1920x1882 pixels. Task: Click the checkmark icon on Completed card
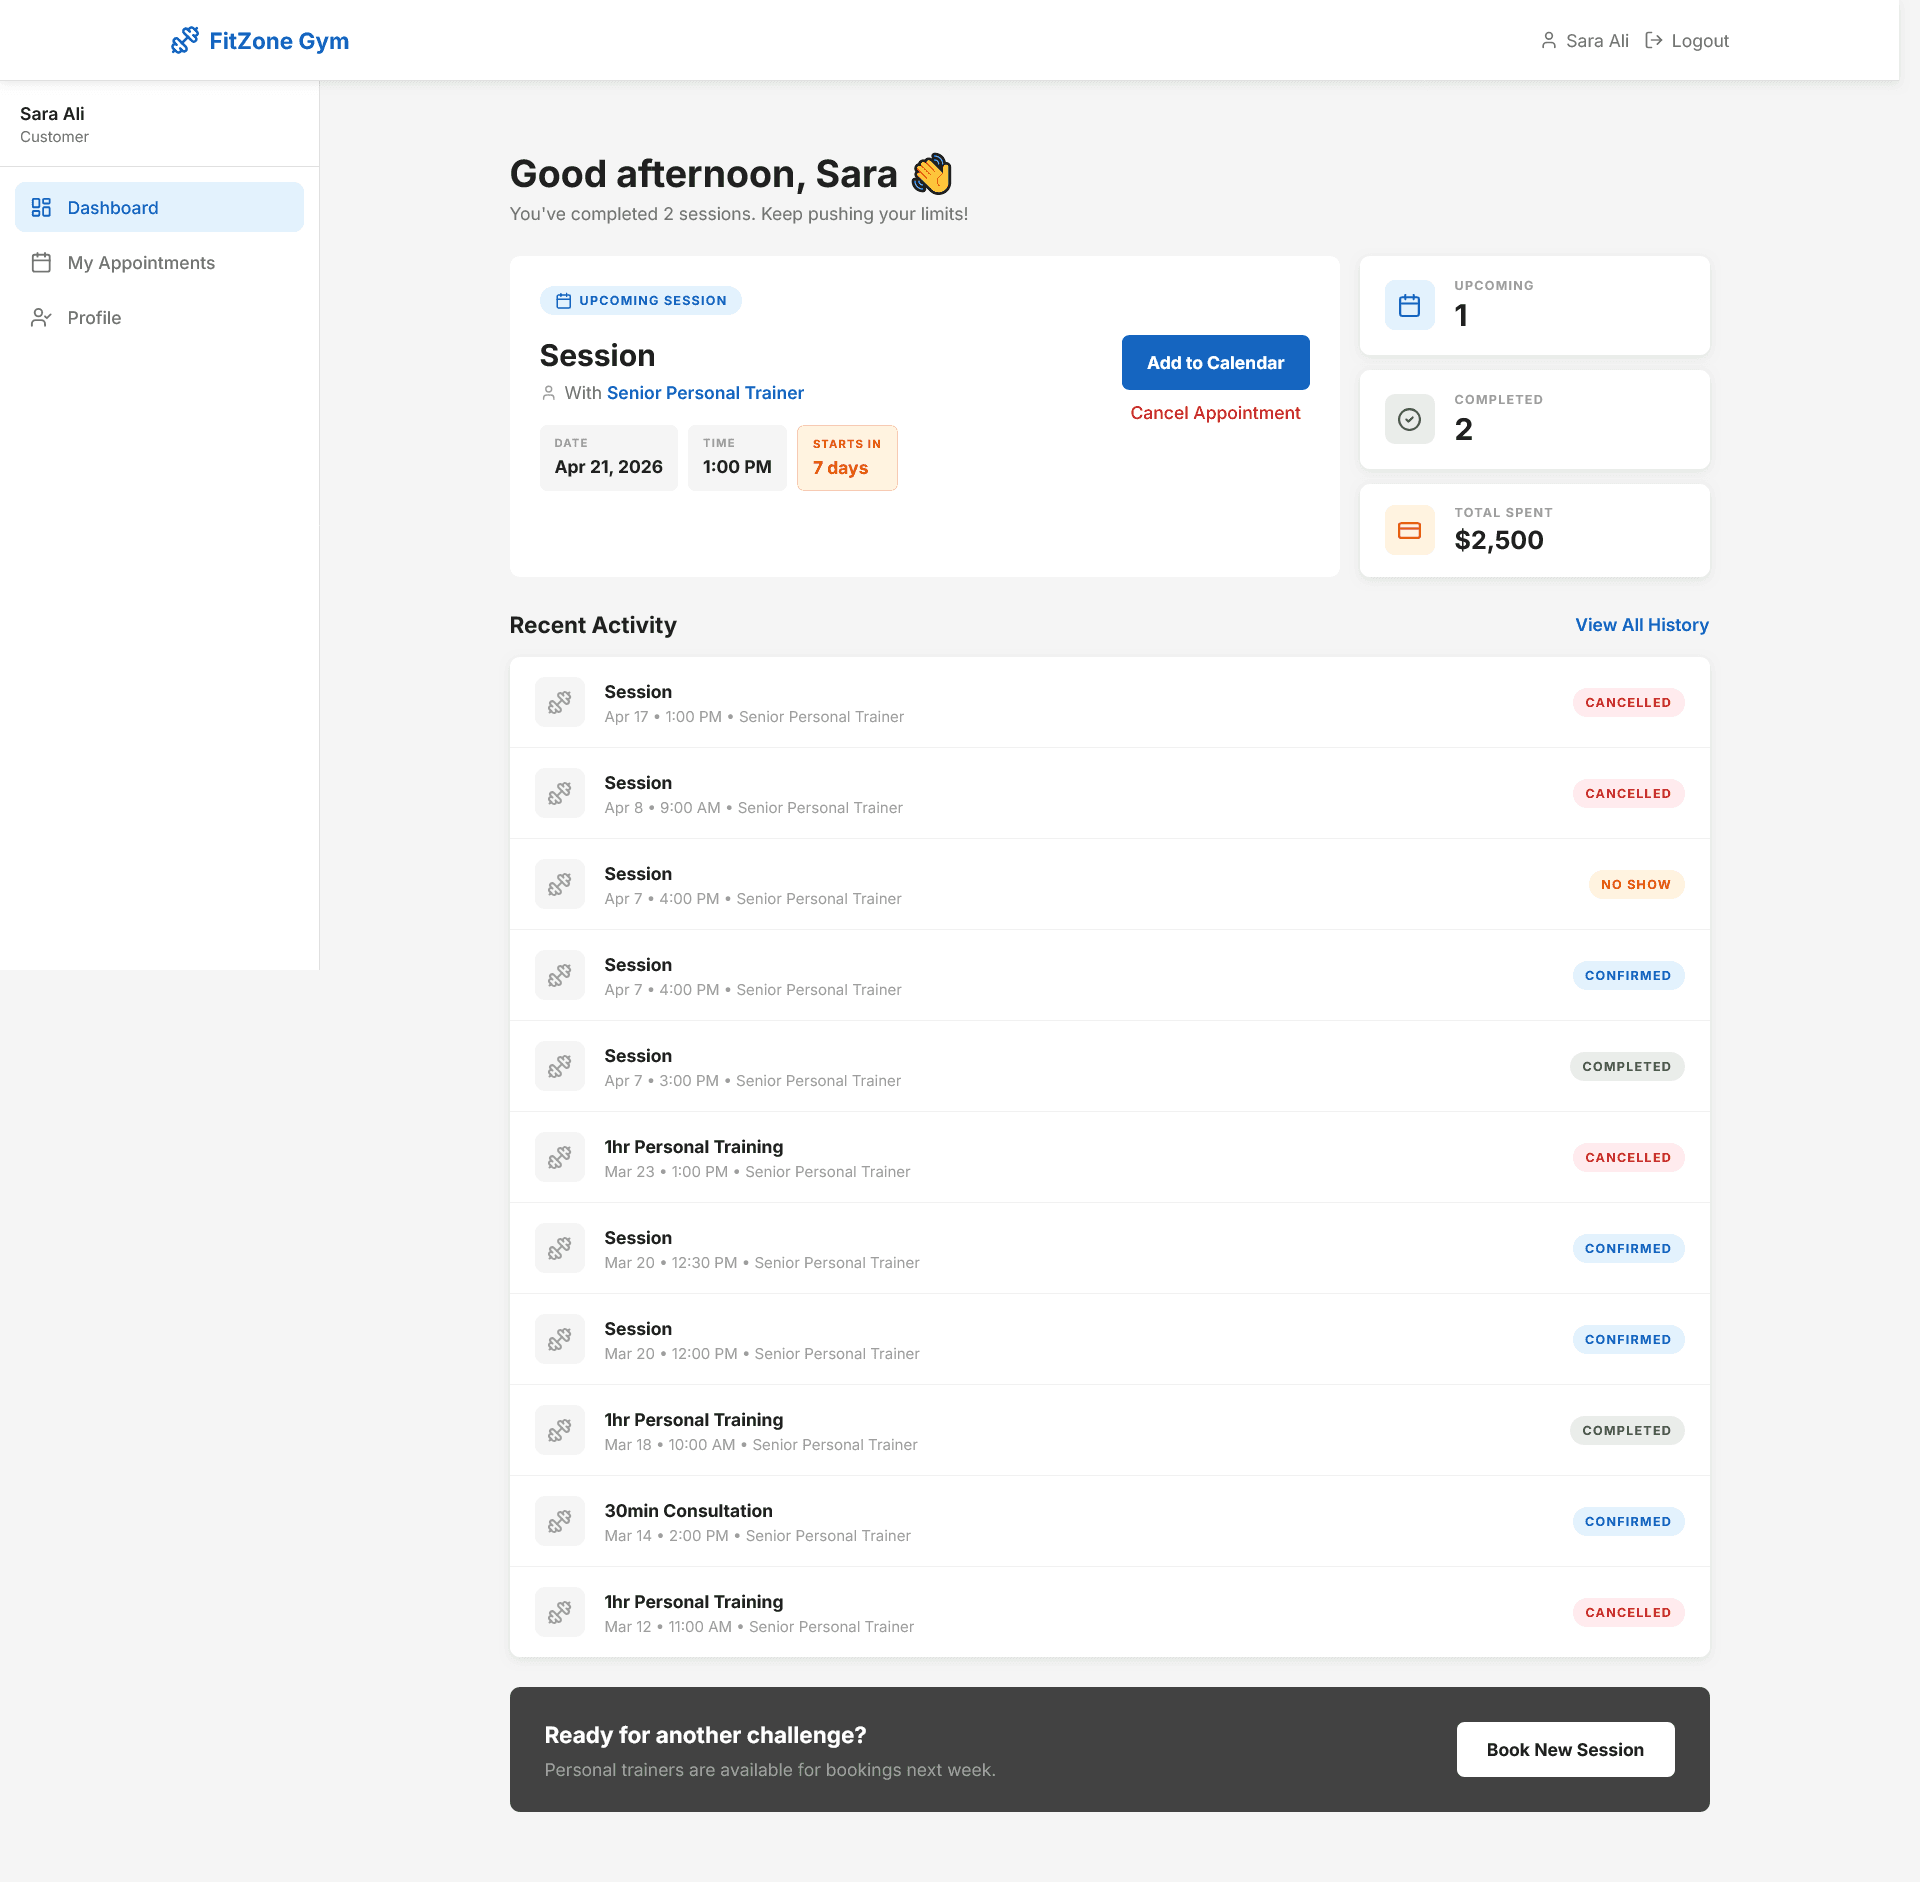[1409, 419]
